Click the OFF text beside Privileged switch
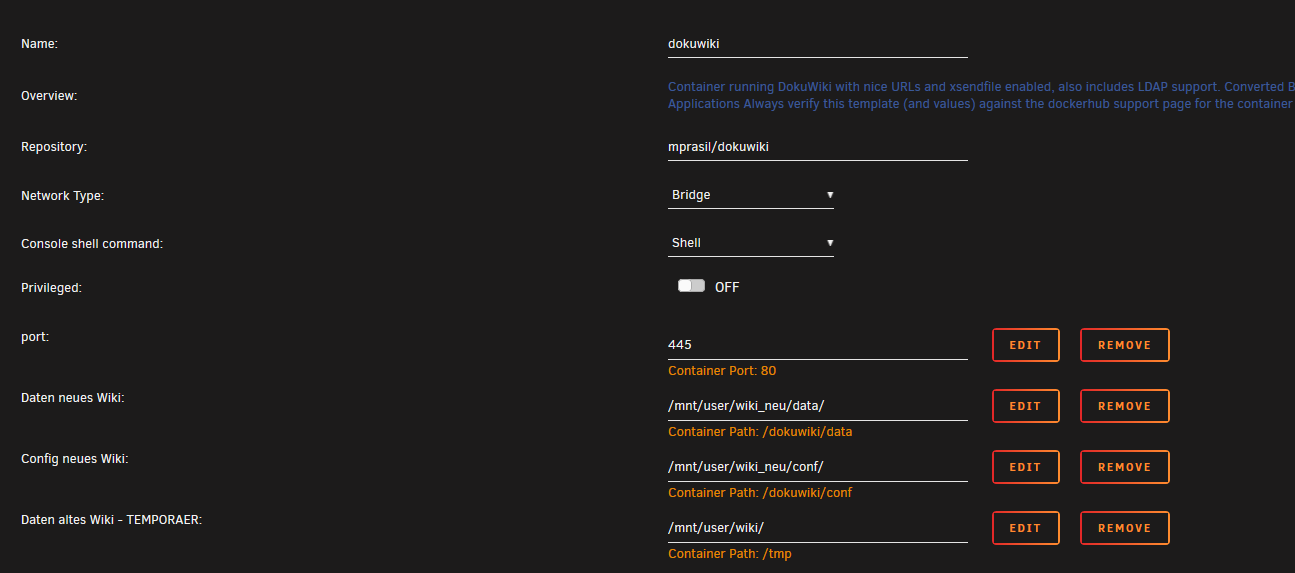 coord(727,287)
